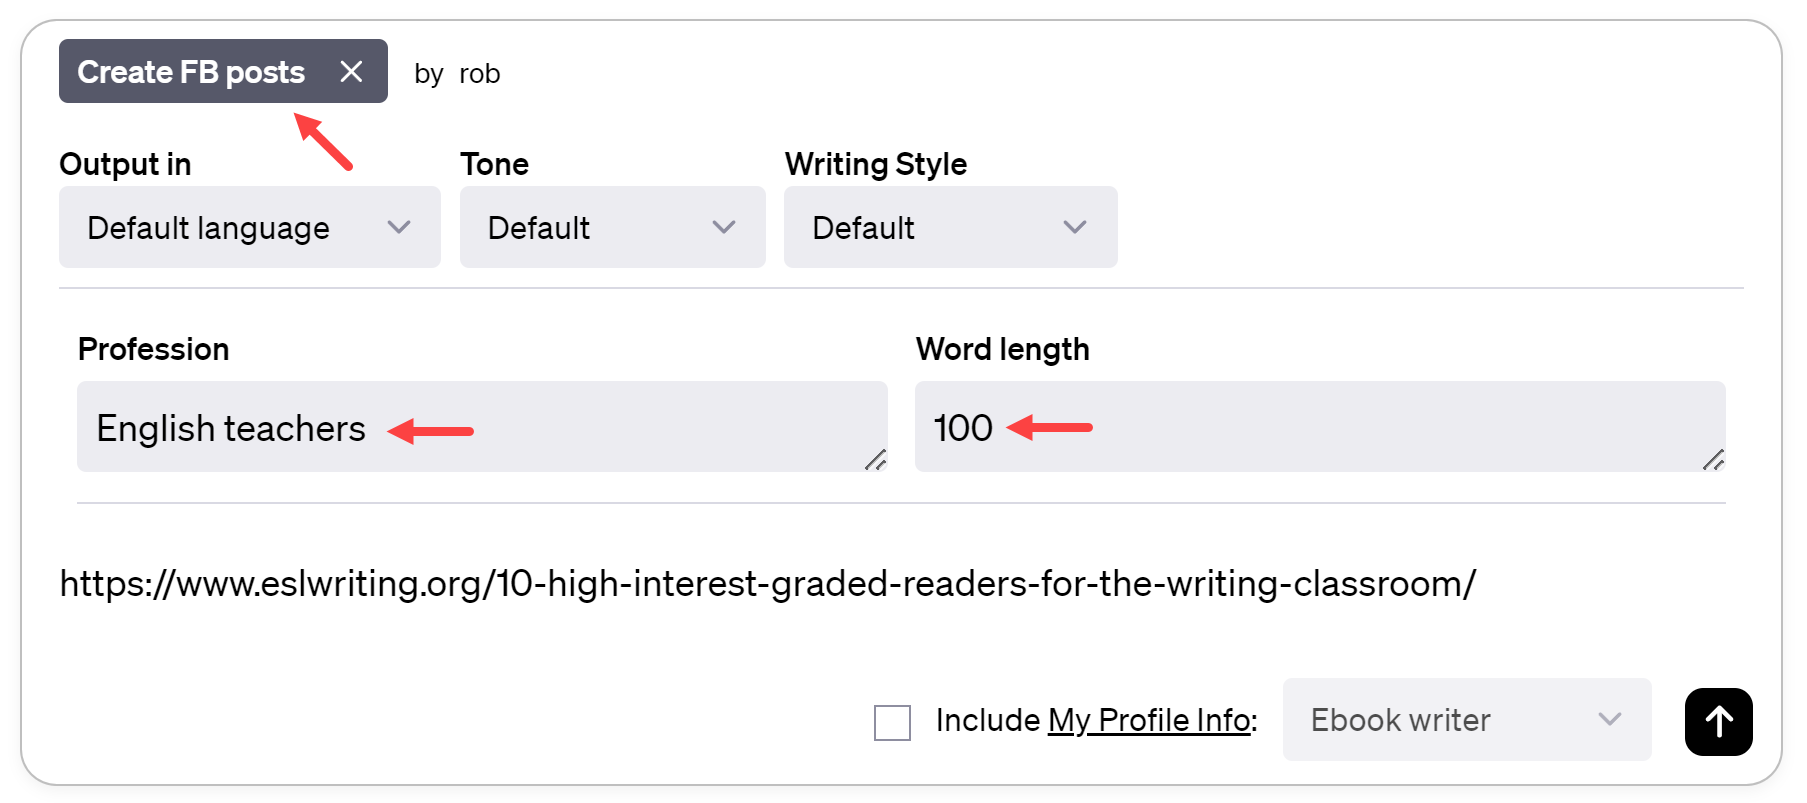Expand the Tone dropdown
The height and width of the screenshot is (803, 1807).
point(612,228)
